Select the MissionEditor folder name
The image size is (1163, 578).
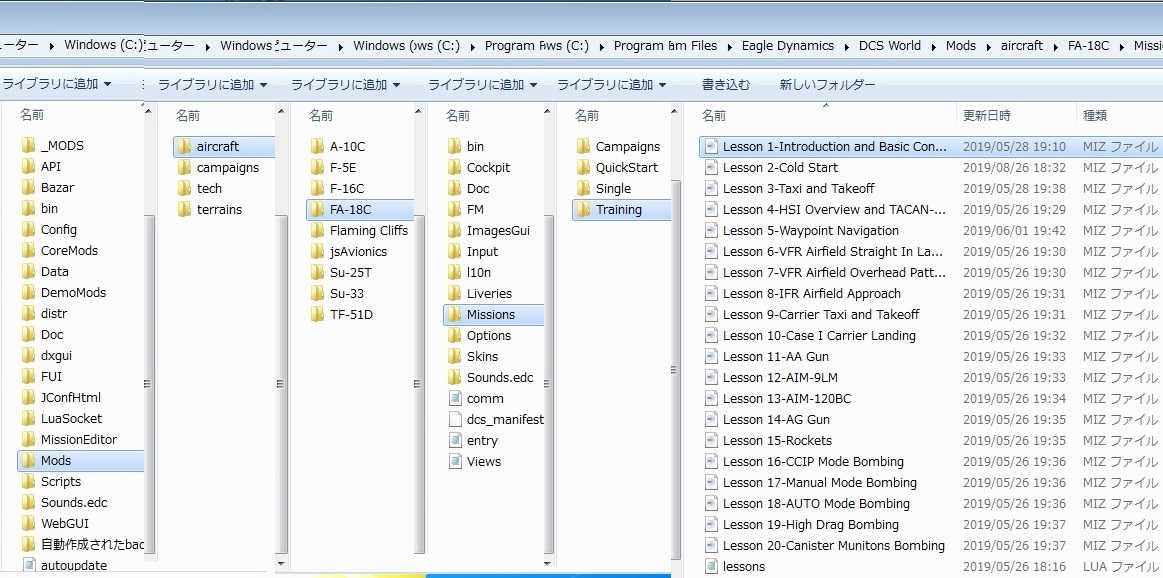(79, 439)
